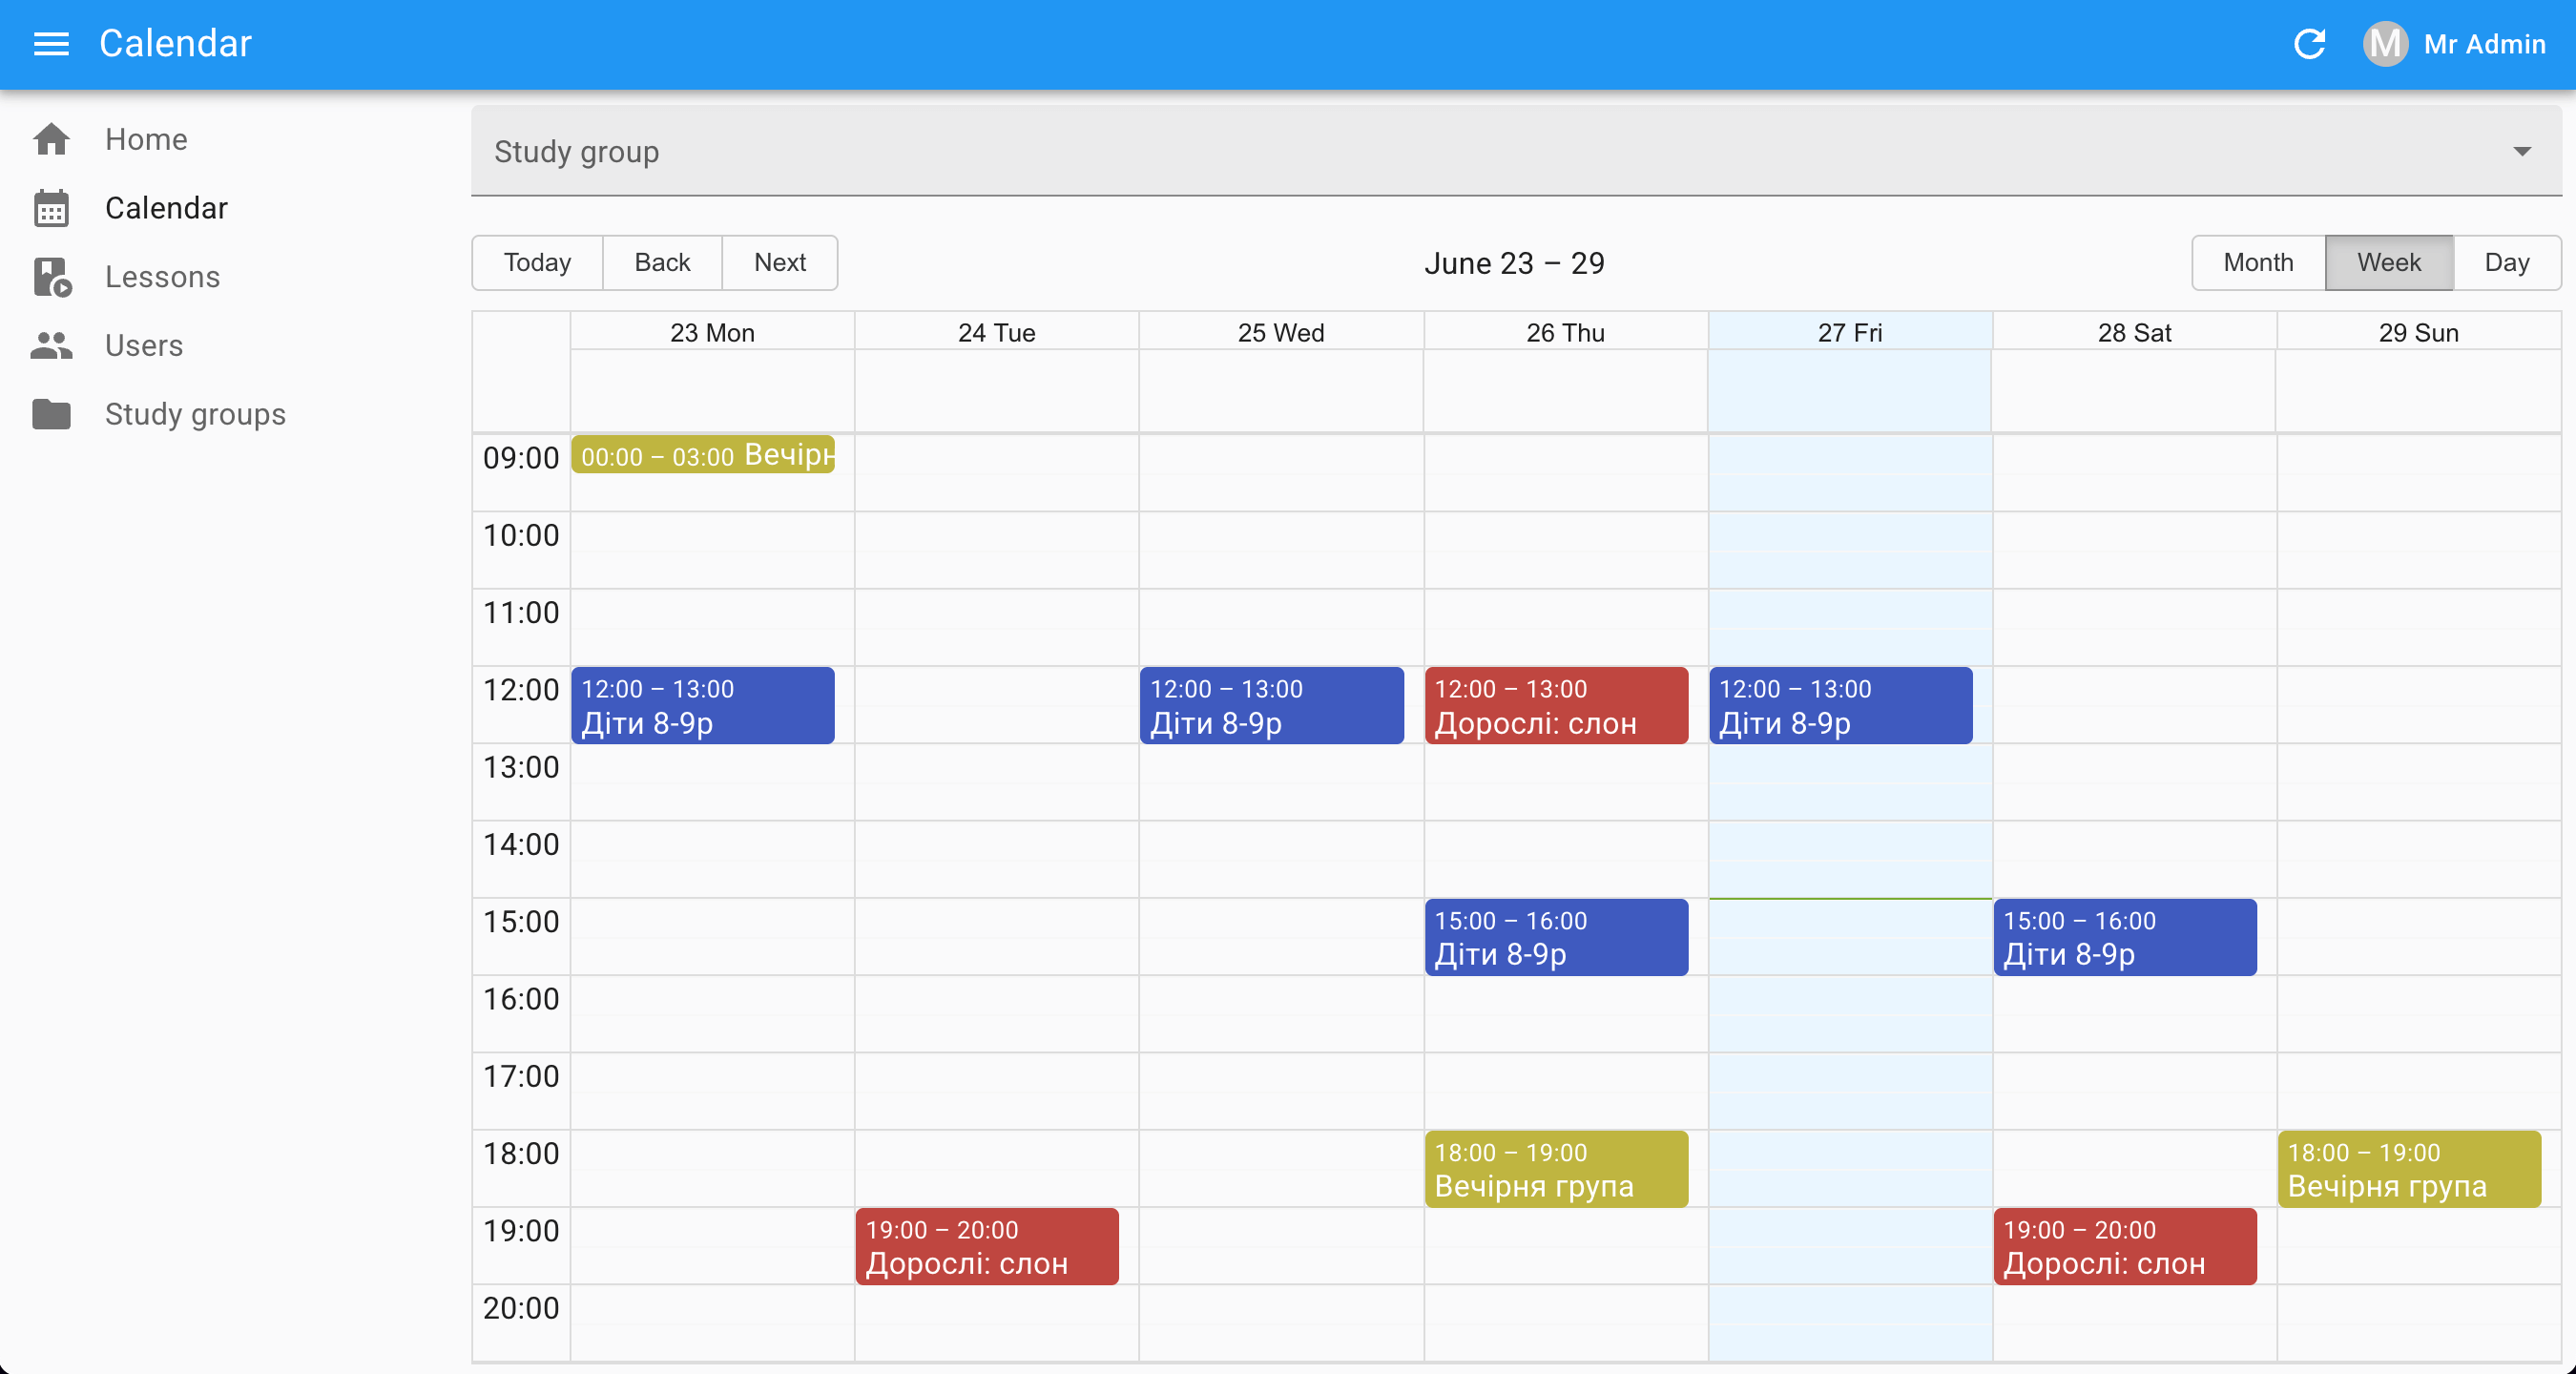Click the Home house icon
This screenshot has height=1374, width=2576.
click(51, 139)
